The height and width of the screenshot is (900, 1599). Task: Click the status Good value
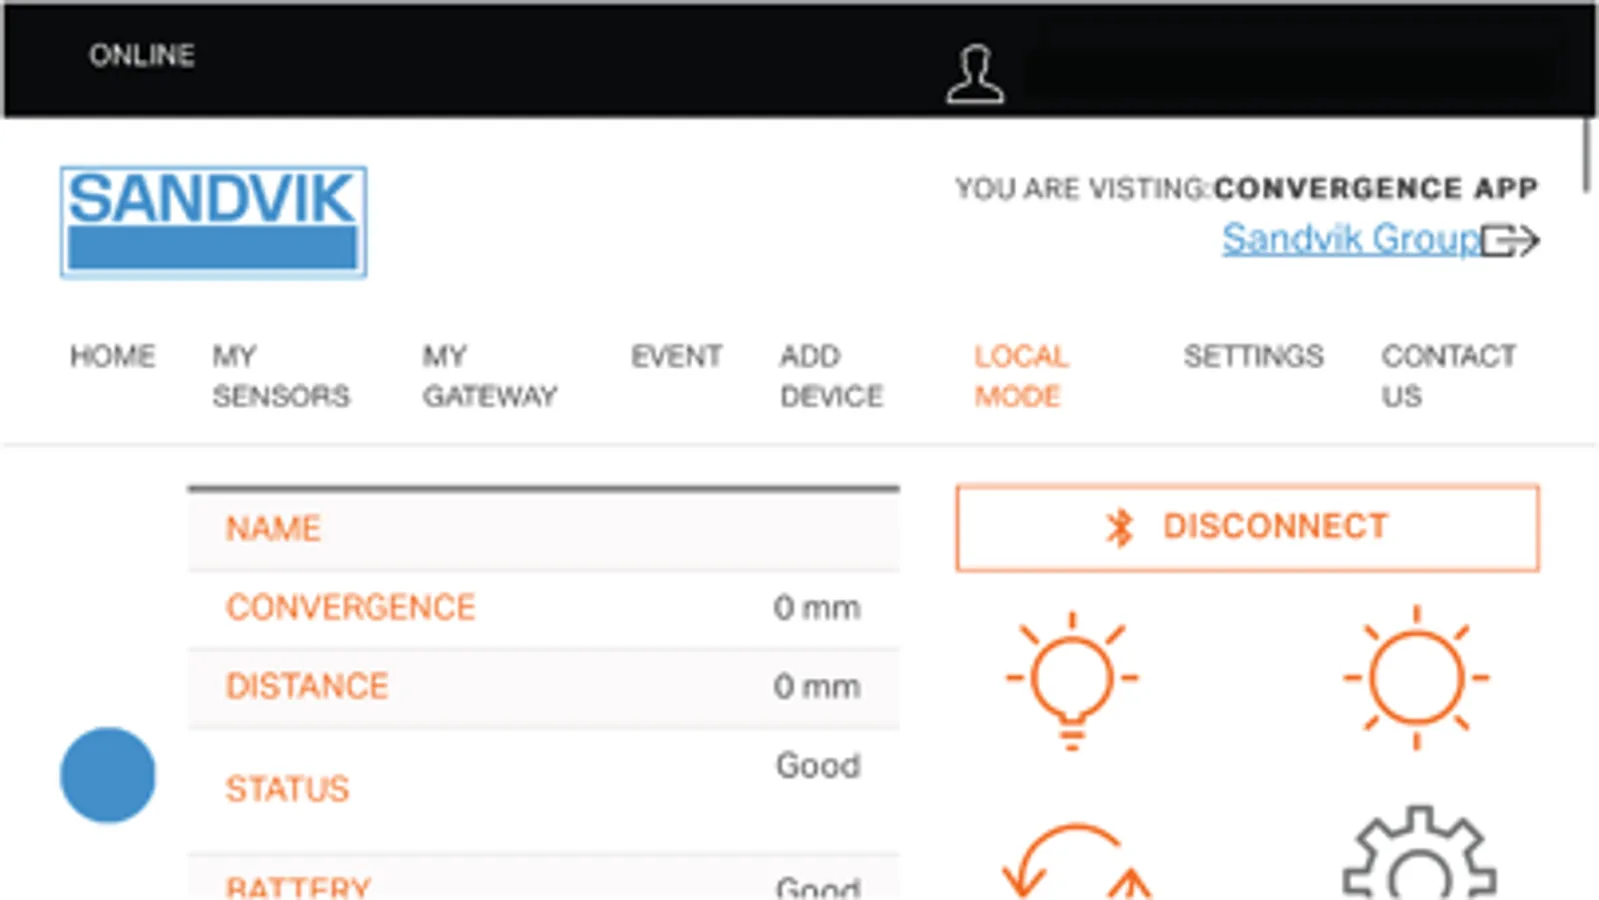click(x=818, y=766)
